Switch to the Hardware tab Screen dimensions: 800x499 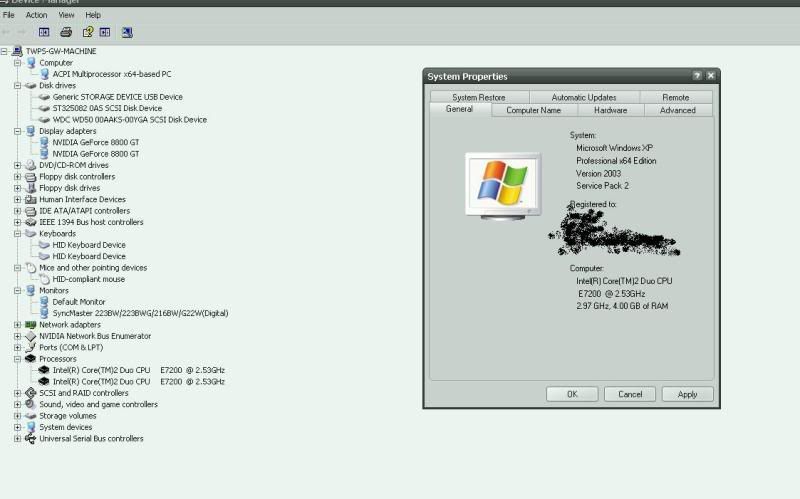point(611,110)
